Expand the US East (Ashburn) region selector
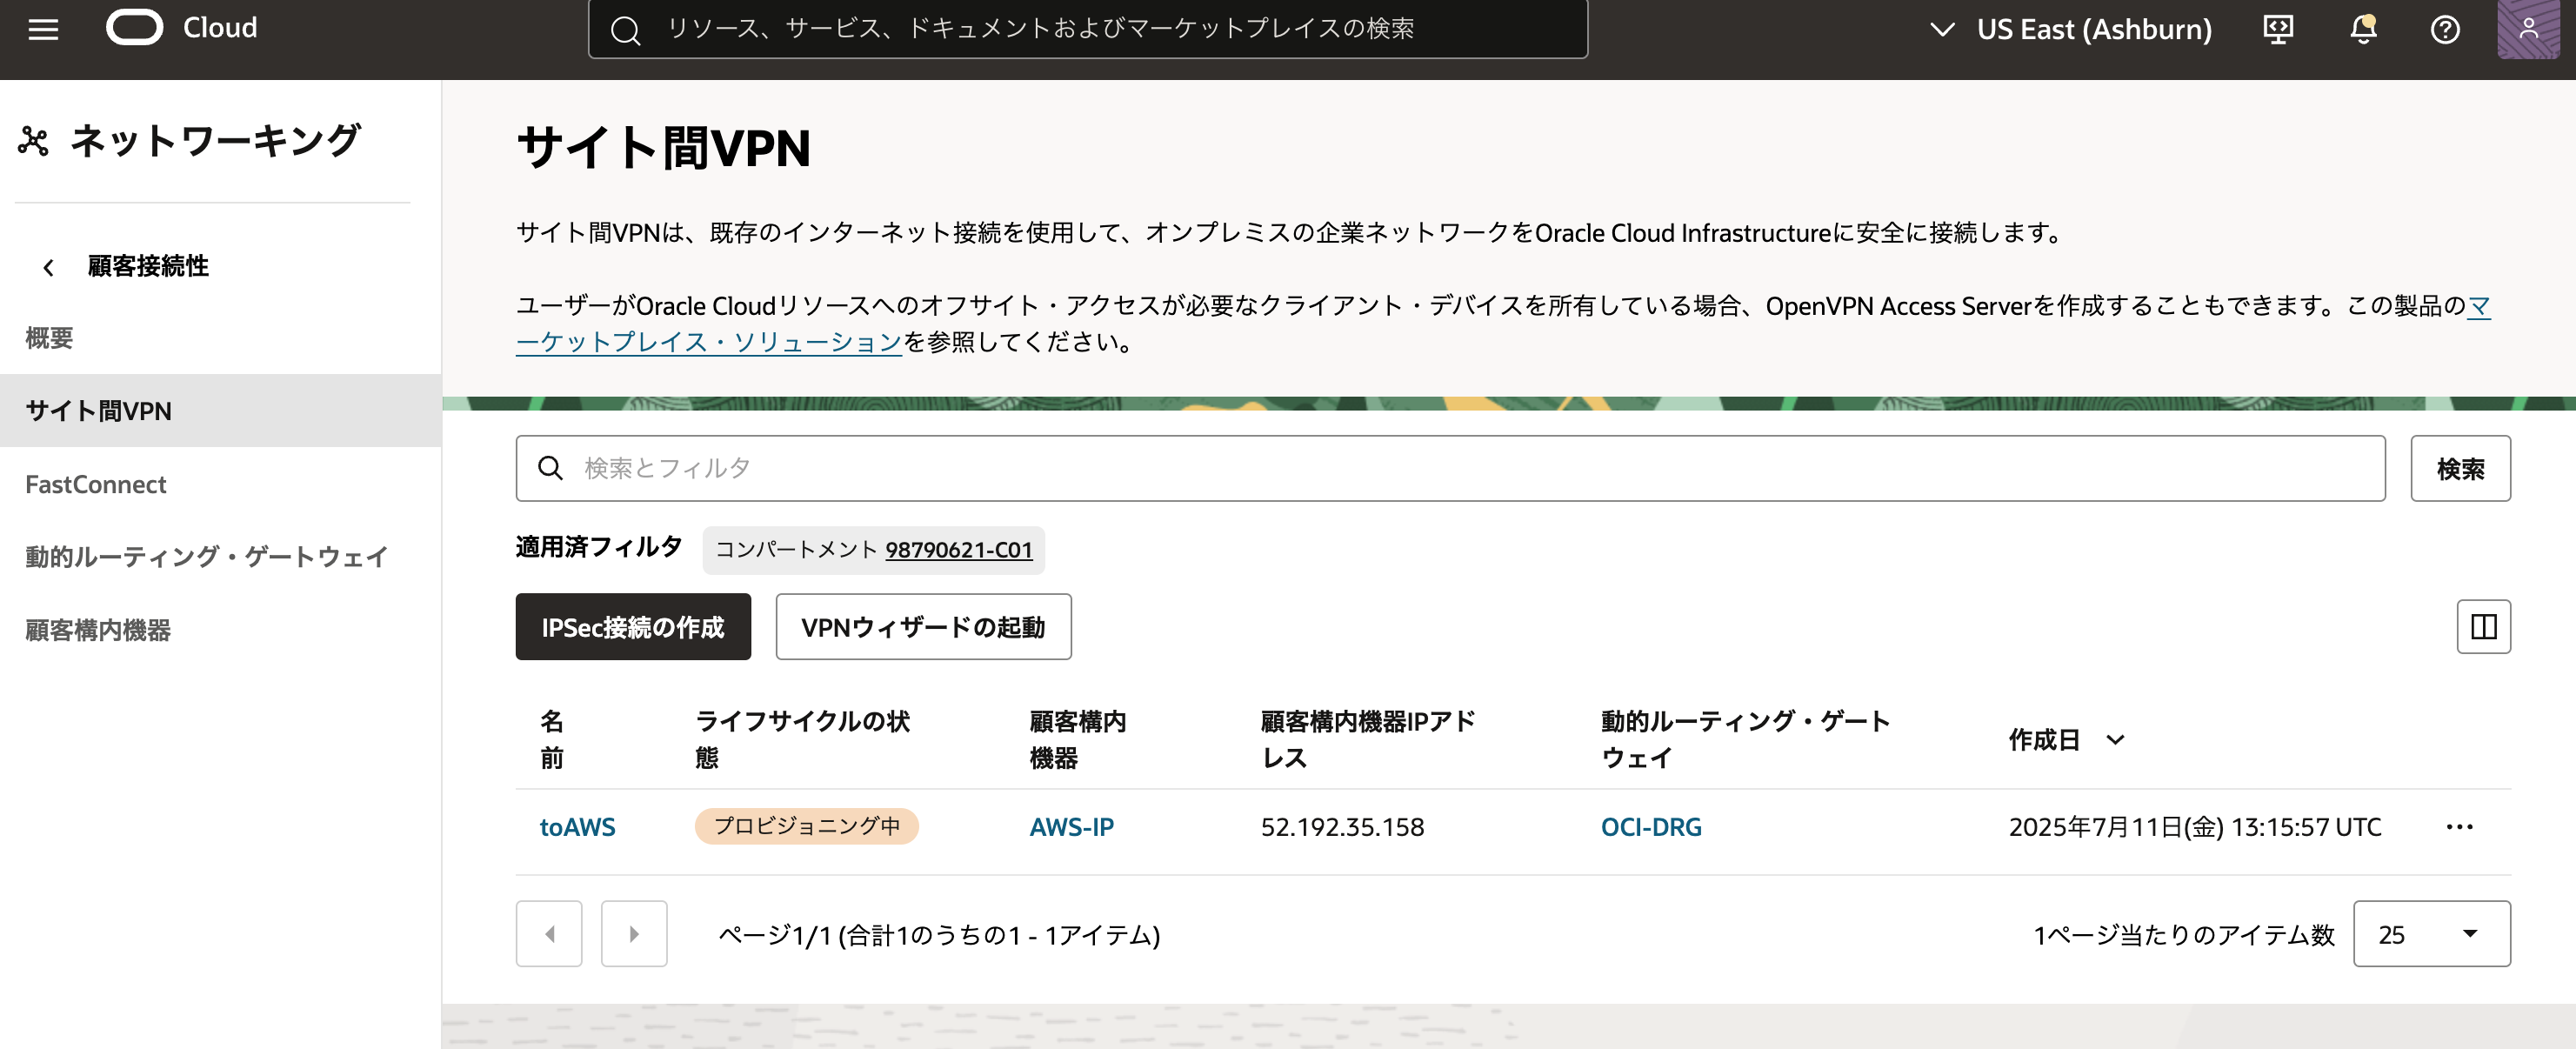Image resolution: width=2576 pixels, height=1049 pixels. pos(2070,29)
